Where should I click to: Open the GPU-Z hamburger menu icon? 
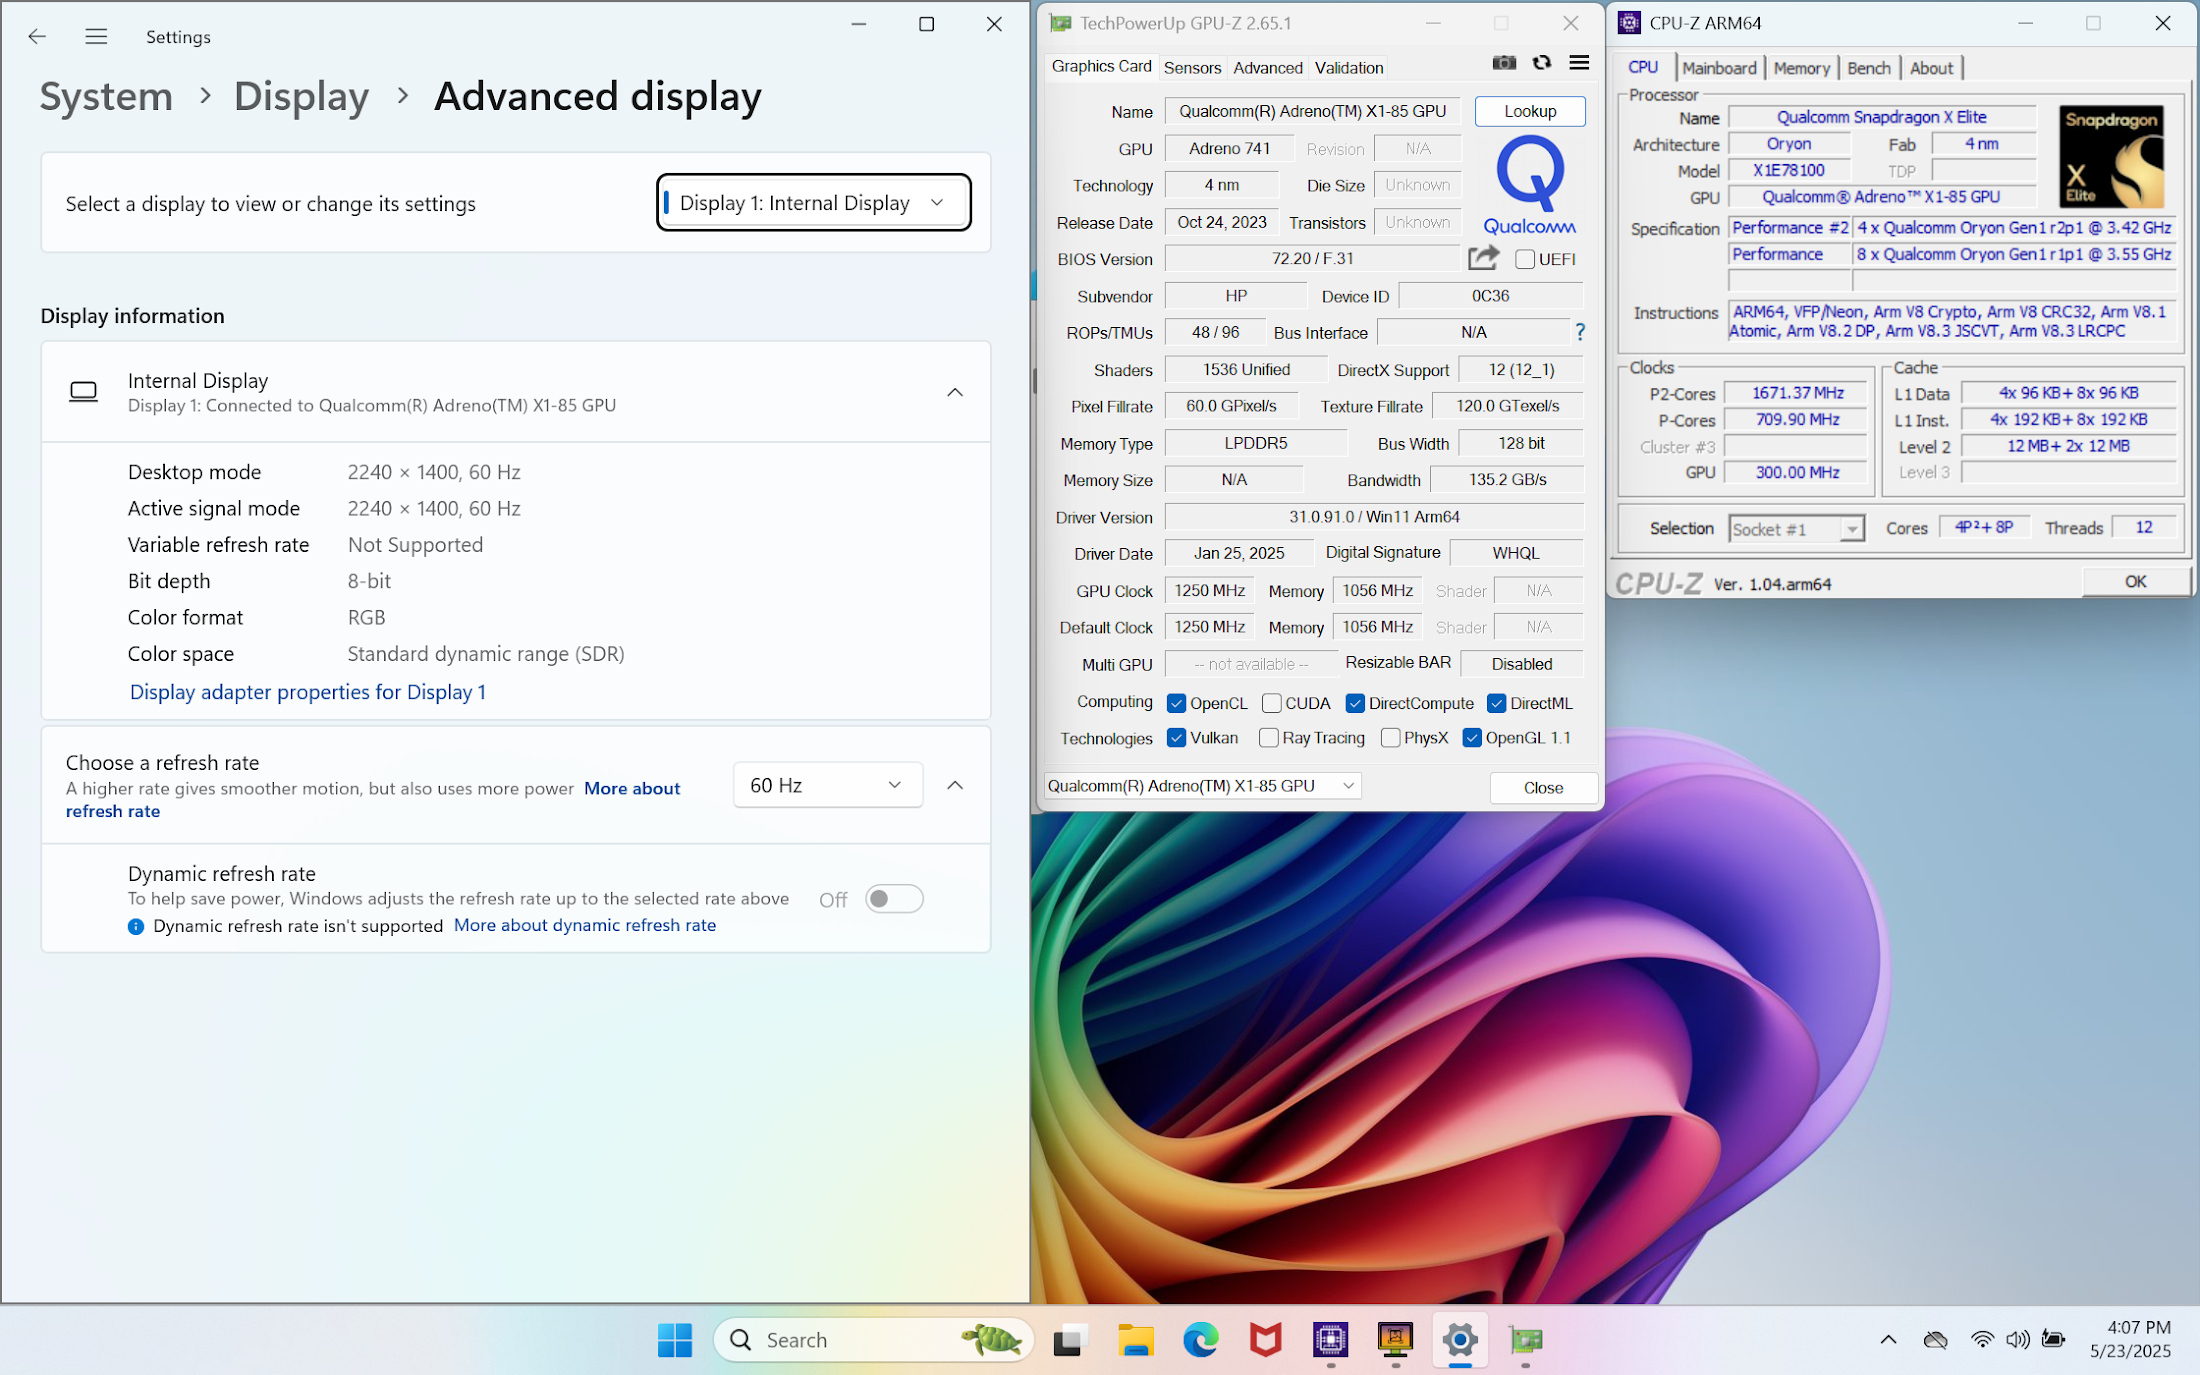(1579, 63)
